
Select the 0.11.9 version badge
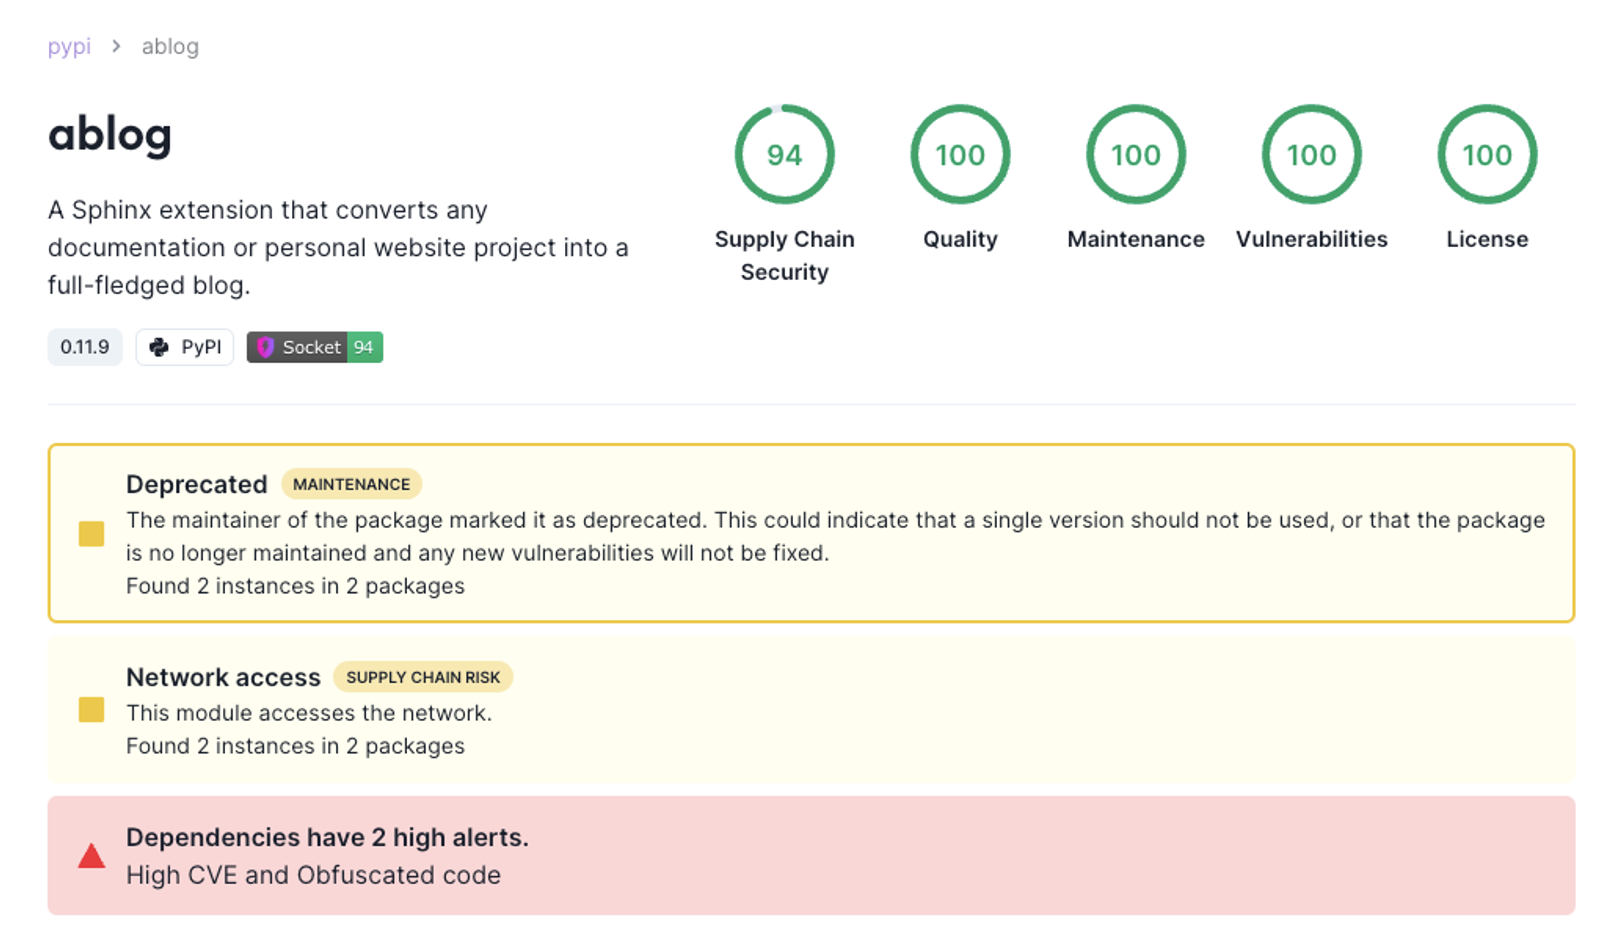point(85,347)
